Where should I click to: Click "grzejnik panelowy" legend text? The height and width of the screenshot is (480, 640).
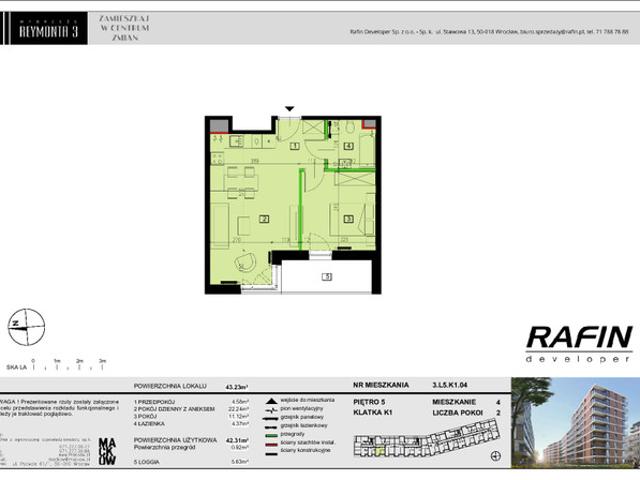[x=302, y=417]
